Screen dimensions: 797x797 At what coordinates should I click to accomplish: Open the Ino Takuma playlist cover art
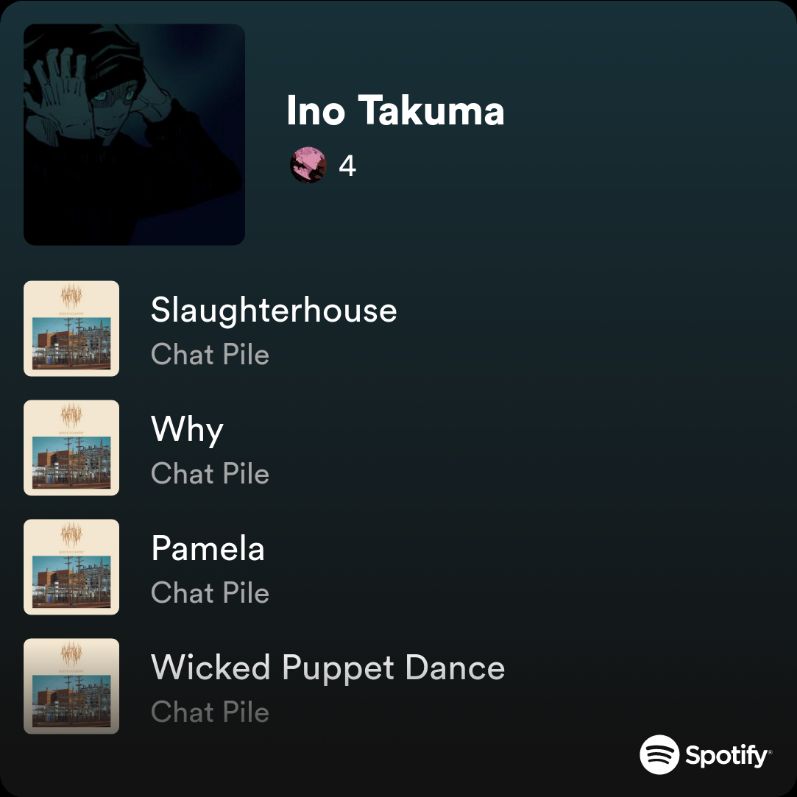click(x=134, y=135)
